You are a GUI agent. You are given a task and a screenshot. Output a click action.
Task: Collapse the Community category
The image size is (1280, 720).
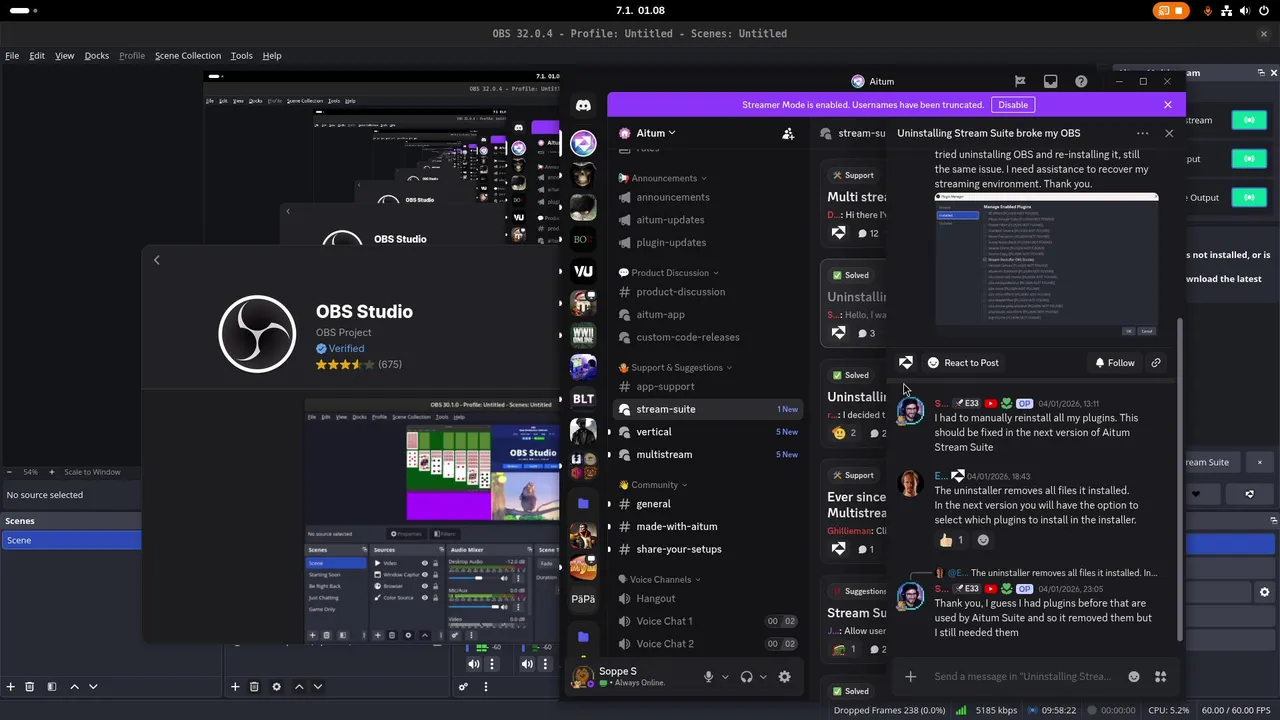[653, 485]
